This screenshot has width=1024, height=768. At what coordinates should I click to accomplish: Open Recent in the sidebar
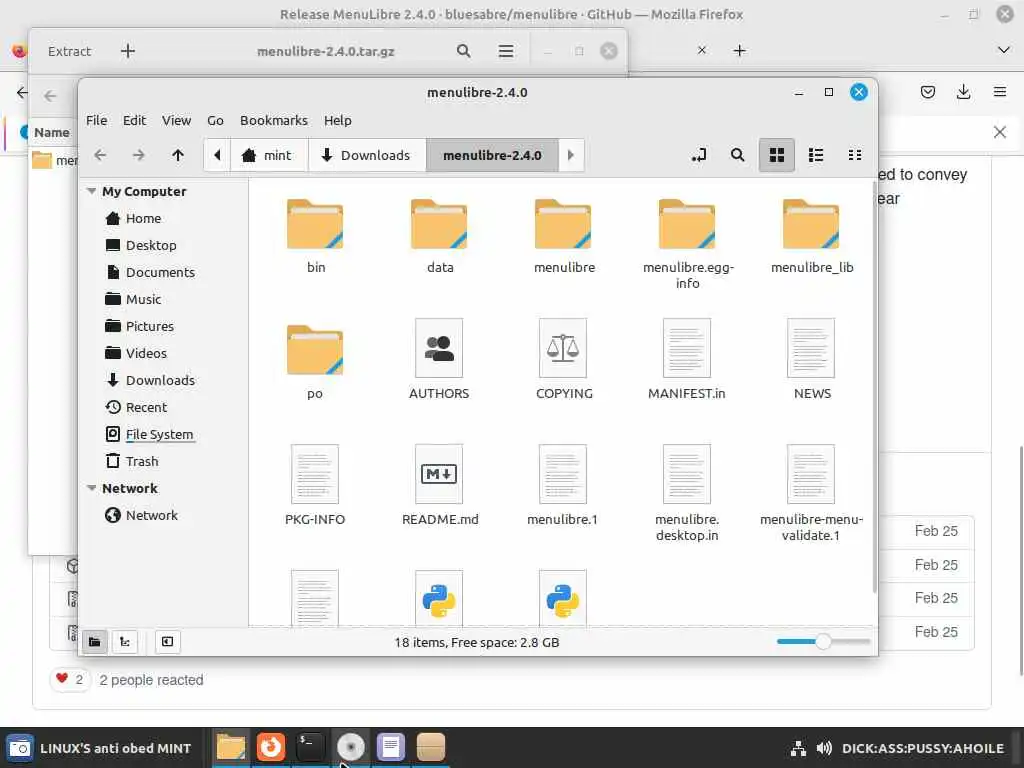[146, 408]
